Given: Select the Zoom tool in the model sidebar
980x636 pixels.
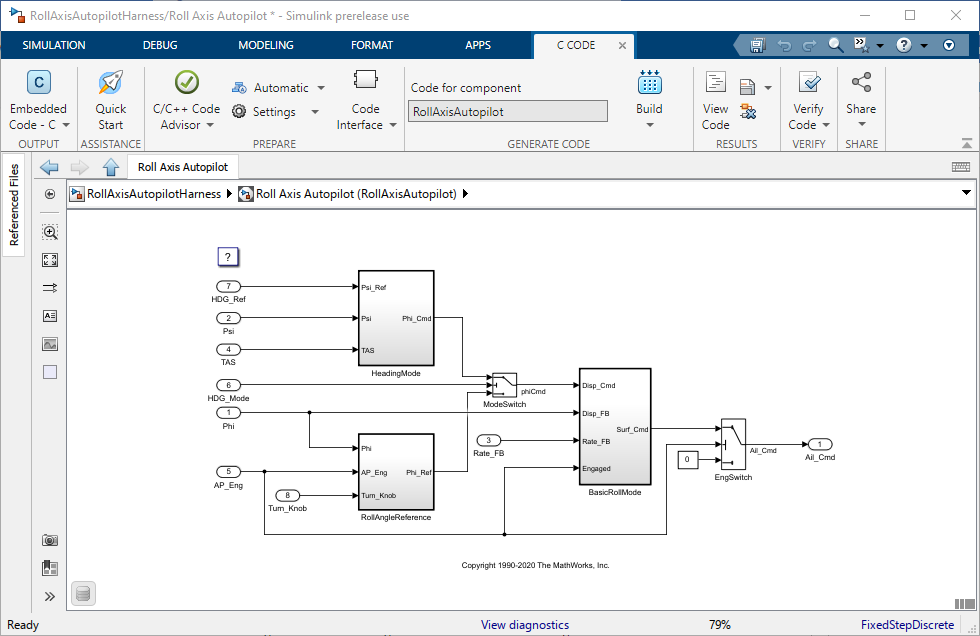Looking at the screenshot, I should point(49,231).
